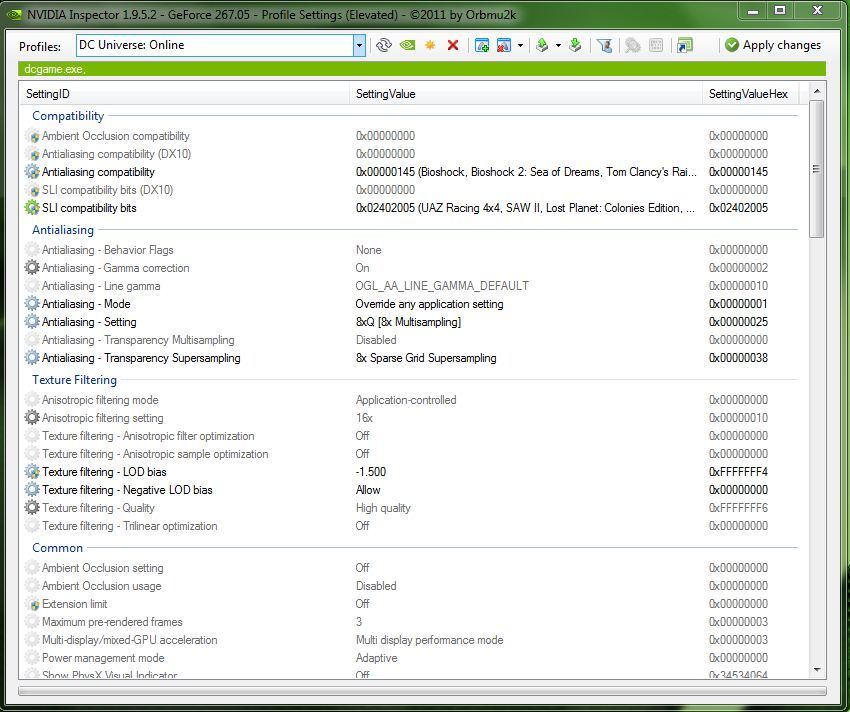Viewport: 850px width, 712px height.
Task: Collapse the Compatibility group header
Action: coord(68,116)
